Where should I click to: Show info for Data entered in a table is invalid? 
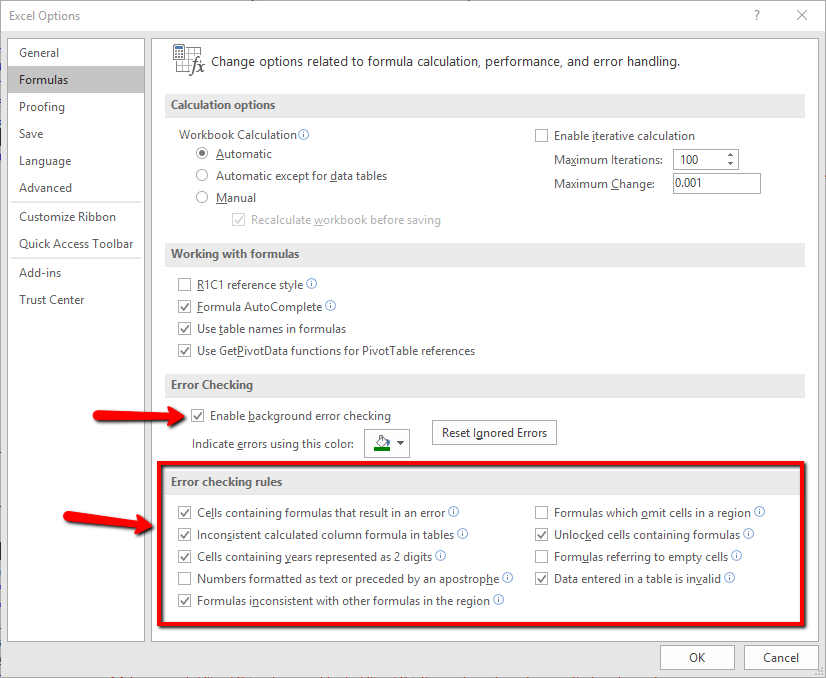729,577
